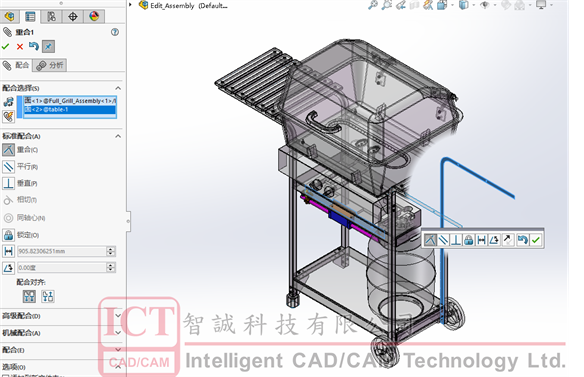584x377 pixels.
Task: Open the DisplayManager color-ball tab
Action: (94, 16)
